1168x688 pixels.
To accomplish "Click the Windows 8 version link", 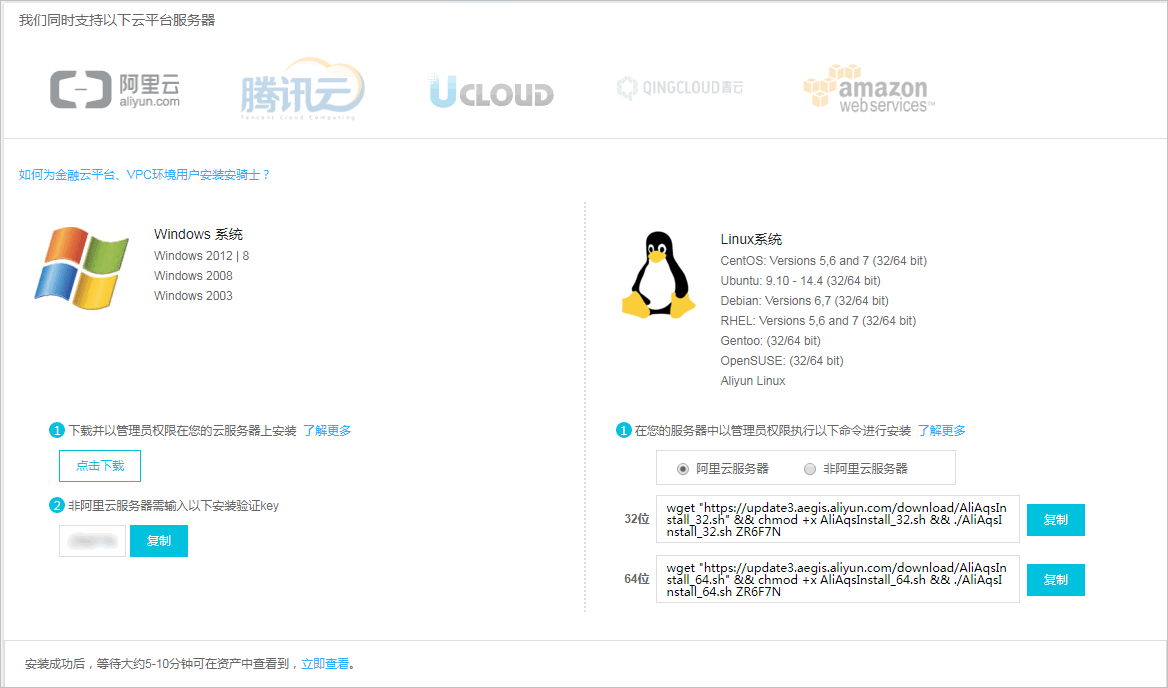I will click(246, 256).
